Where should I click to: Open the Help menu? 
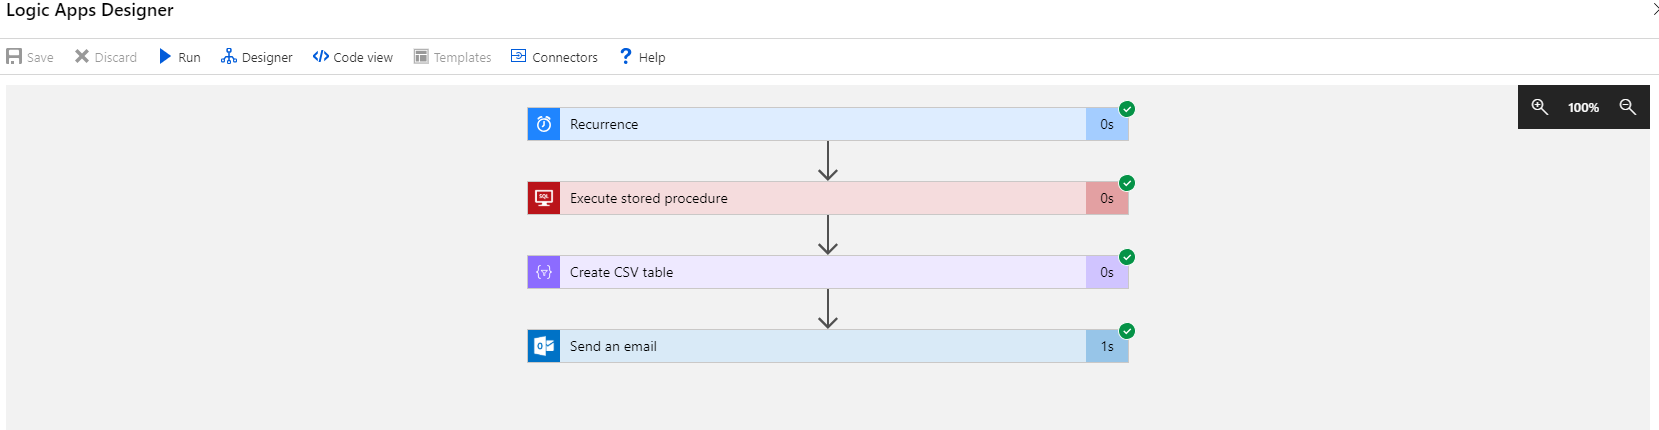642,57
